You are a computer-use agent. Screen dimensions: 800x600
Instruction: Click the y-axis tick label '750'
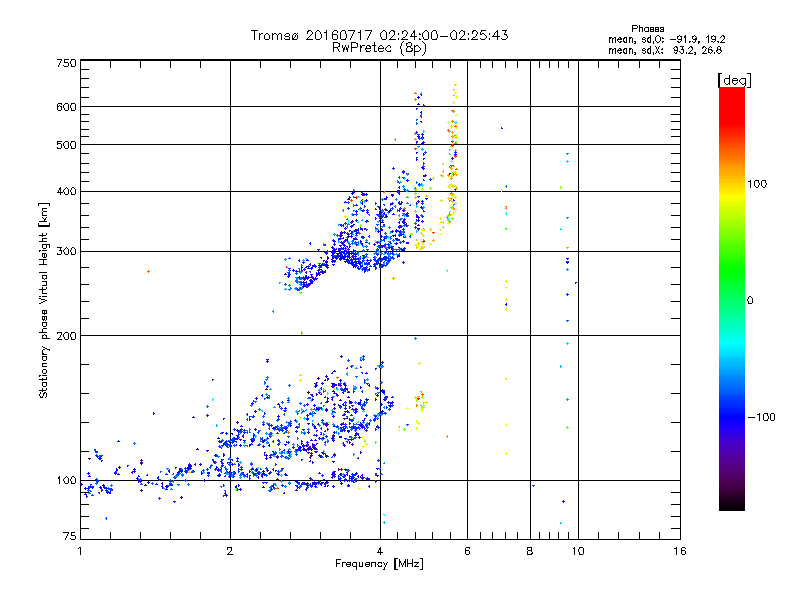(x=66, y=63)
